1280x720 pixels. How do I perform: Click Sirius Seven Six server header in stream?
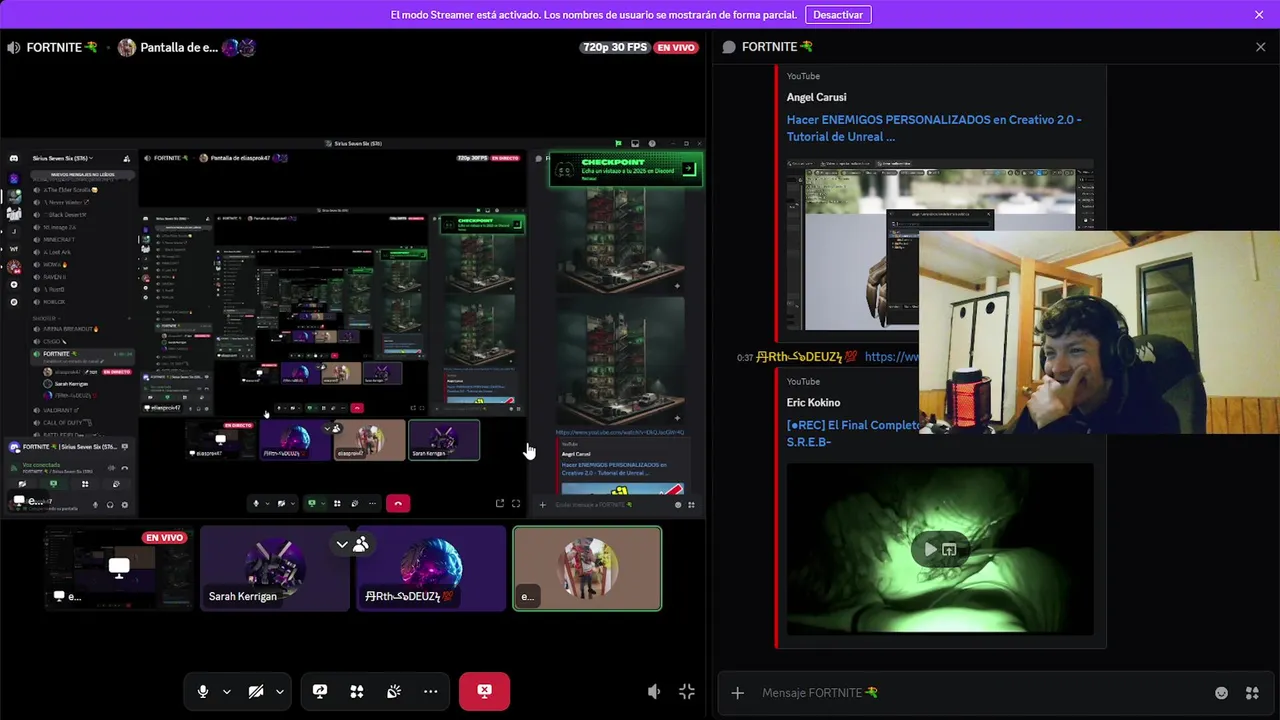coord(62,158)
